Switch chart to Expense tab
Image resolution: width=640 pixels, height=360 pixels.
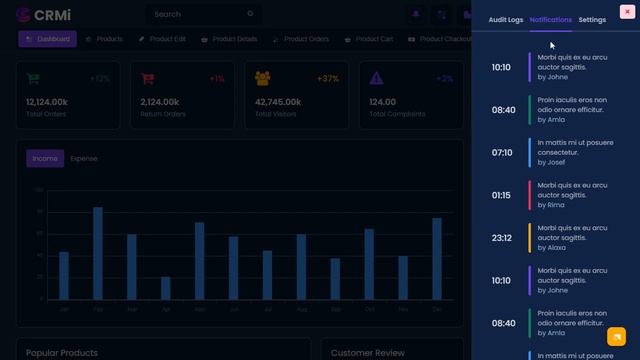pyautogui.click(x=84, y=158)
